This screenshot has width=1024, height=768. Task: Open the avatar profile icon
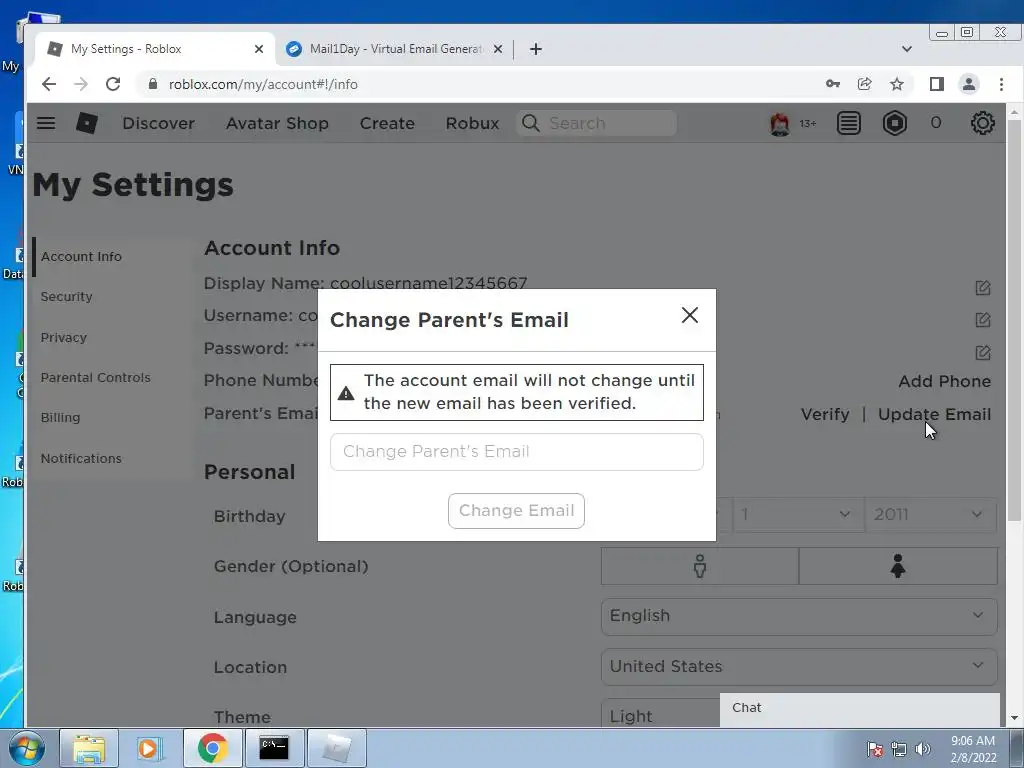coord(779,123)
